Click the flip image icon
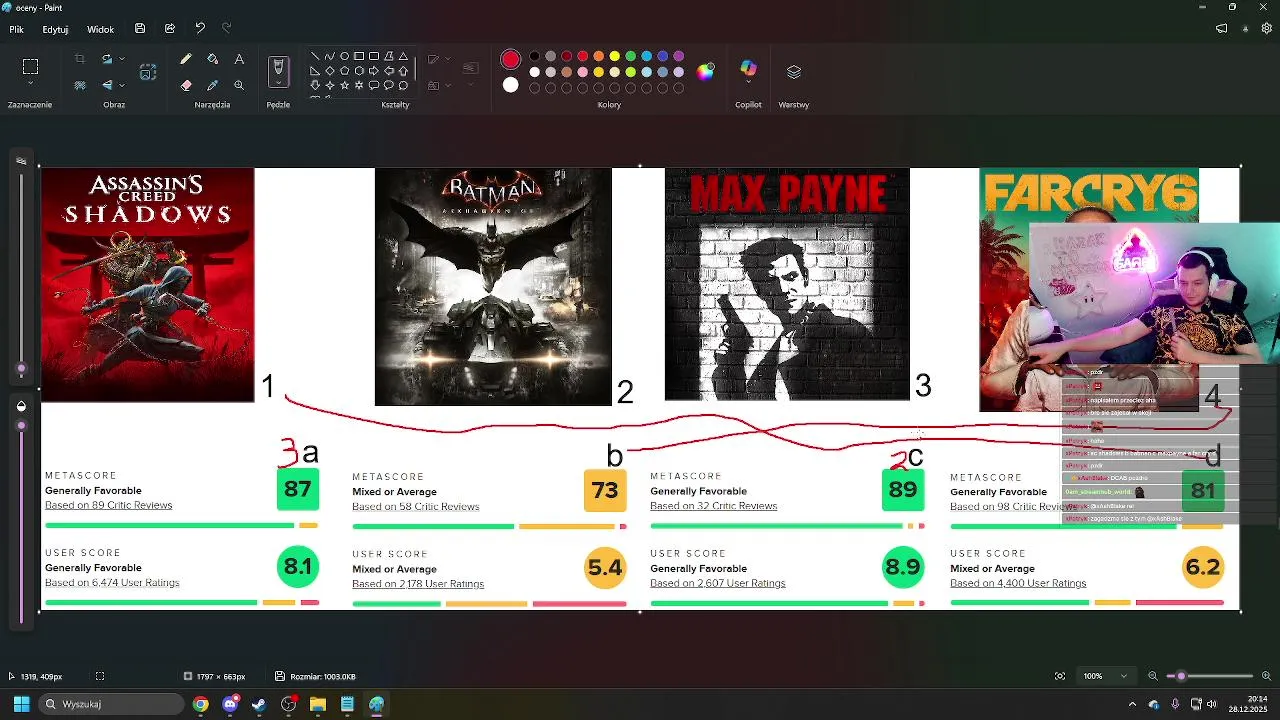1280x720 pixels. (x=106, y=86)
